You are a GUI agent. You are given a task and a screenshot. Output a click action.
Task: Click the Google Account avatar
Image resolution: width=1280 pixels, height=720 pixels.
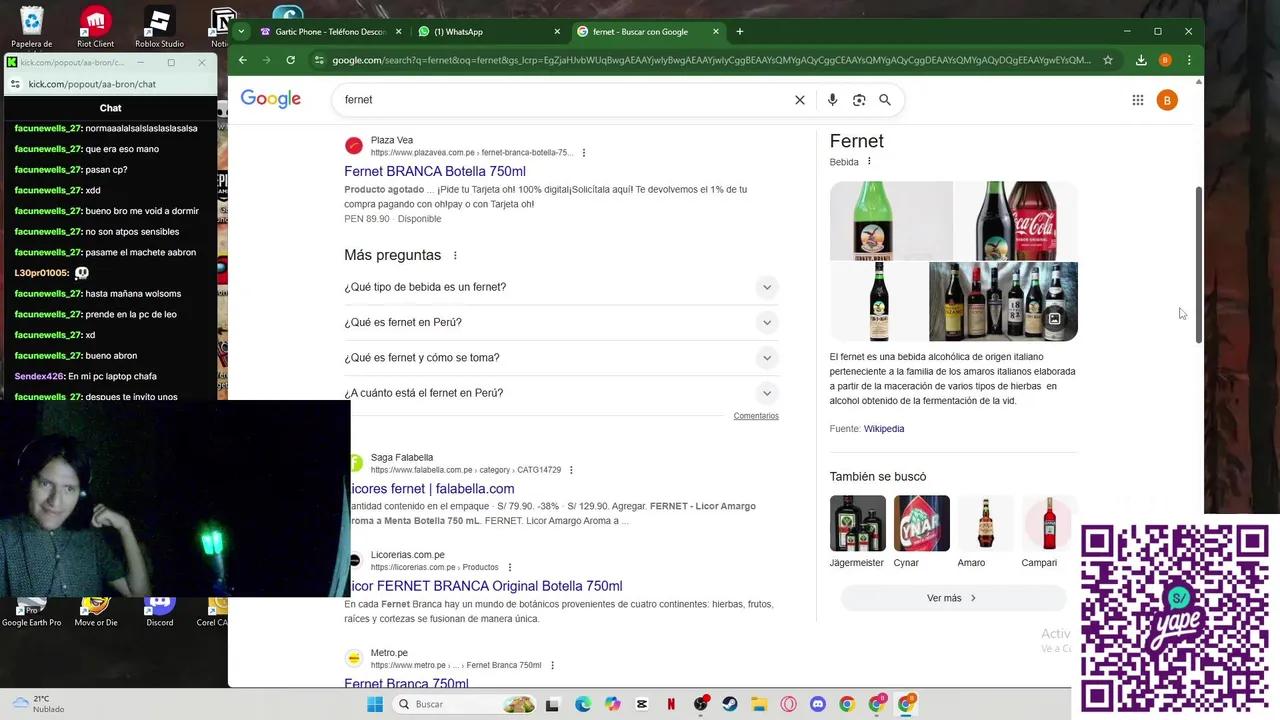[x=1166, y=99]
